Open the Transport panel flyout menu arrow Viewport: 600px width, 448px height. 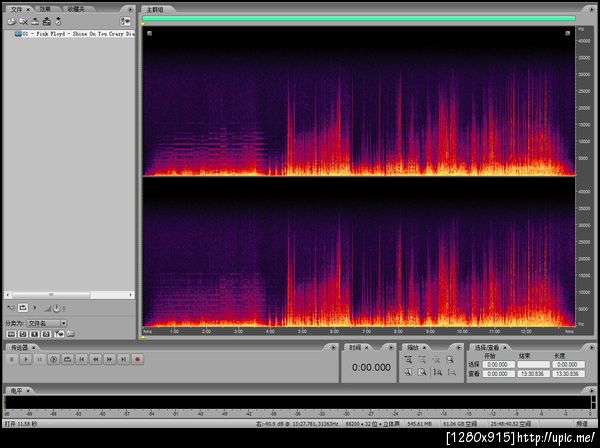(x=333, y=347)
